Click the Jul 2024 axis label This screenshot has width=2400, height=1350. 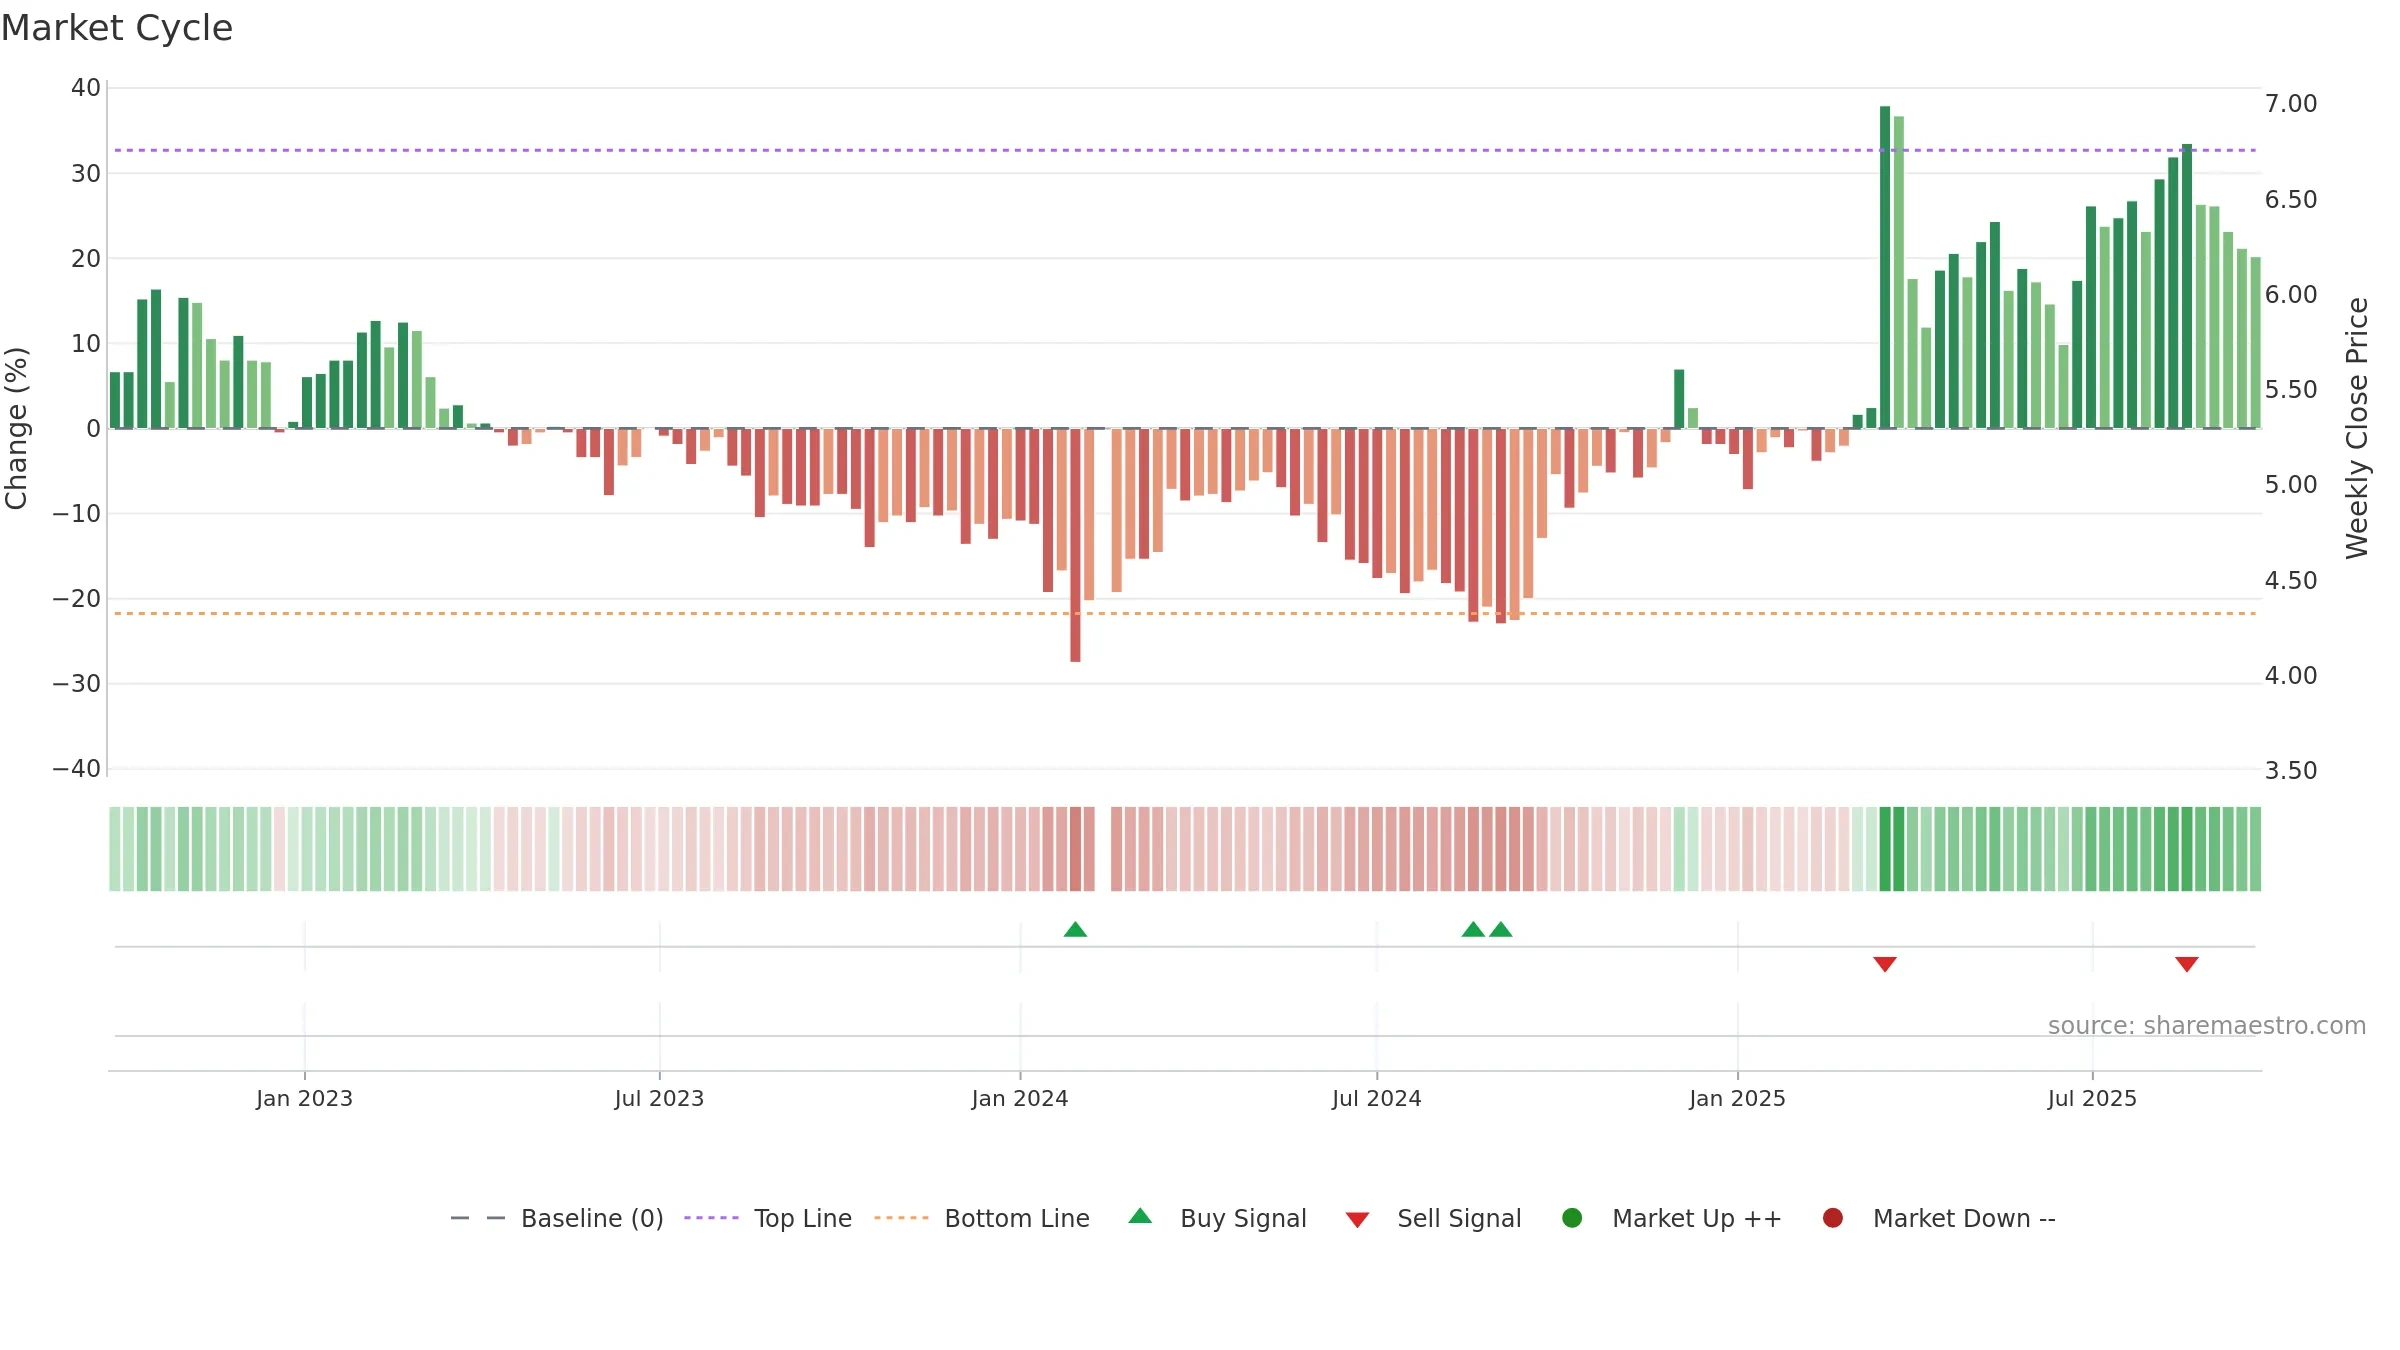click(1376, 1098)
